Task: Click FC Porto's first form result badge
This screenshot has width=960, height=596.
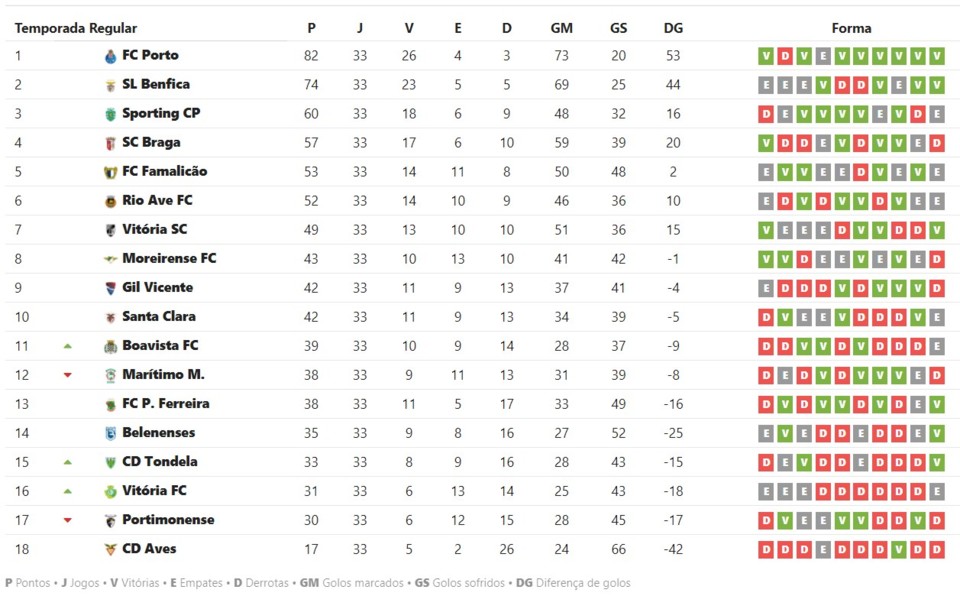Action: (x=766, y=56)
